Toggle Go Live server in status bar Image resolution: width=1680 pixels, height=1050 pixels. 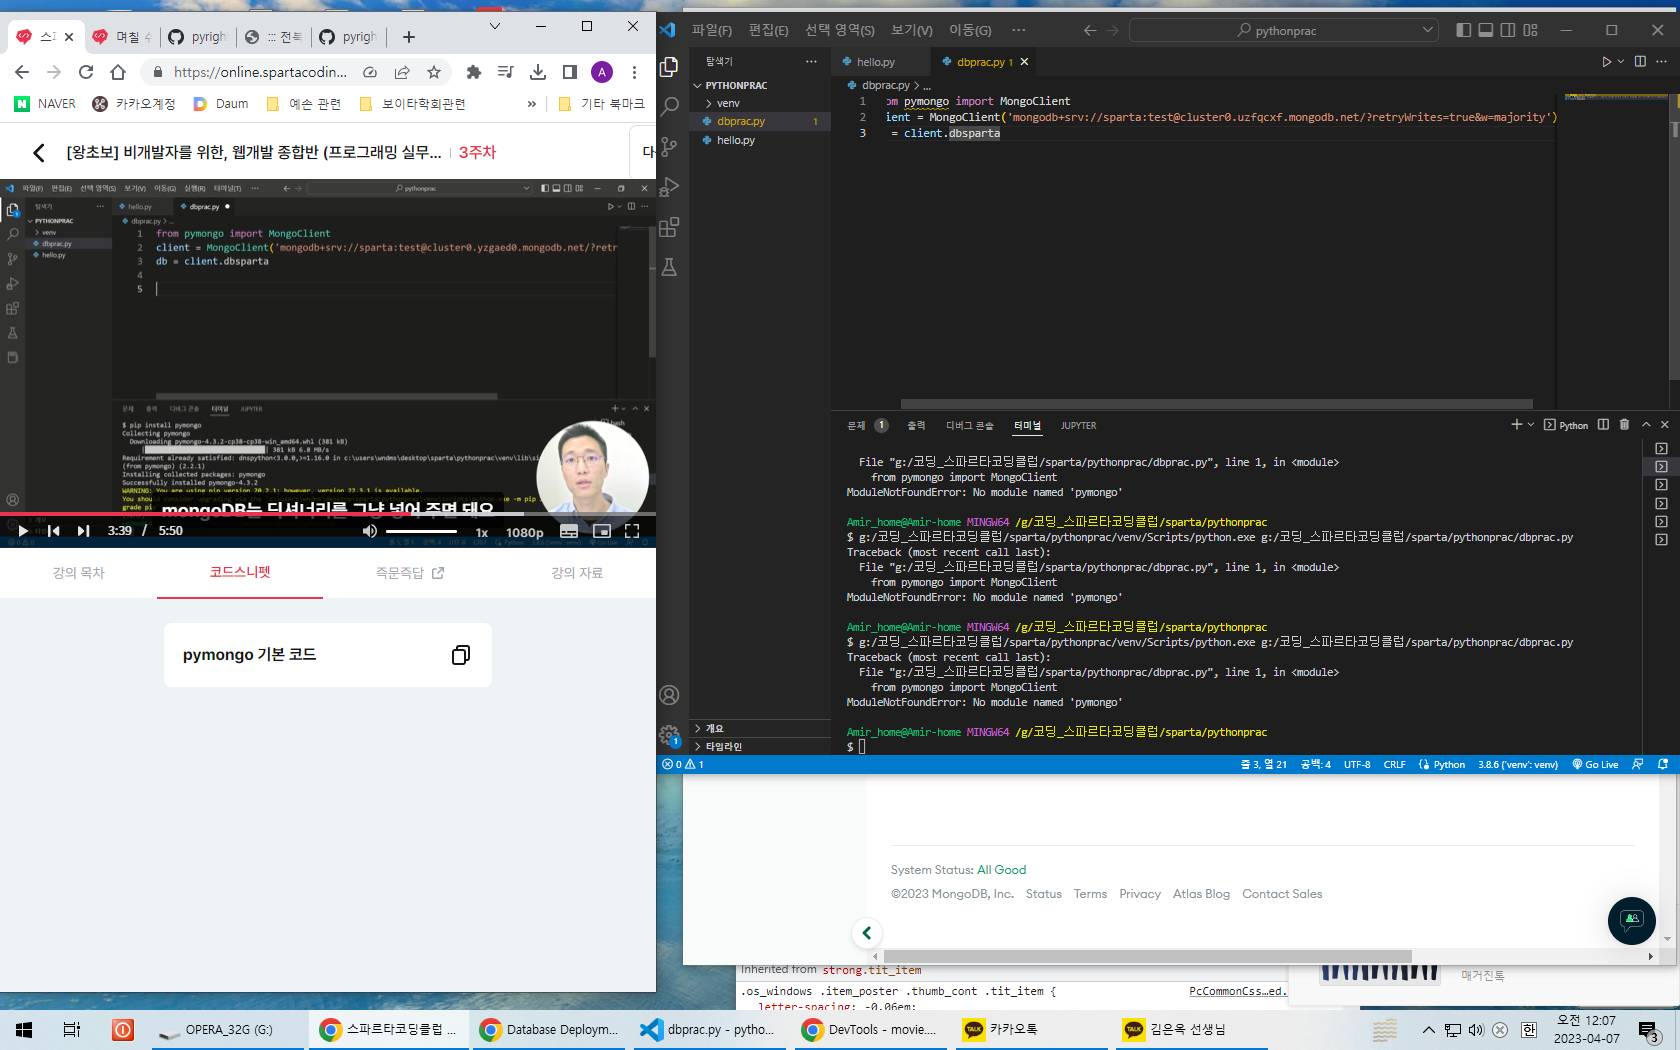pos(1595,764)
